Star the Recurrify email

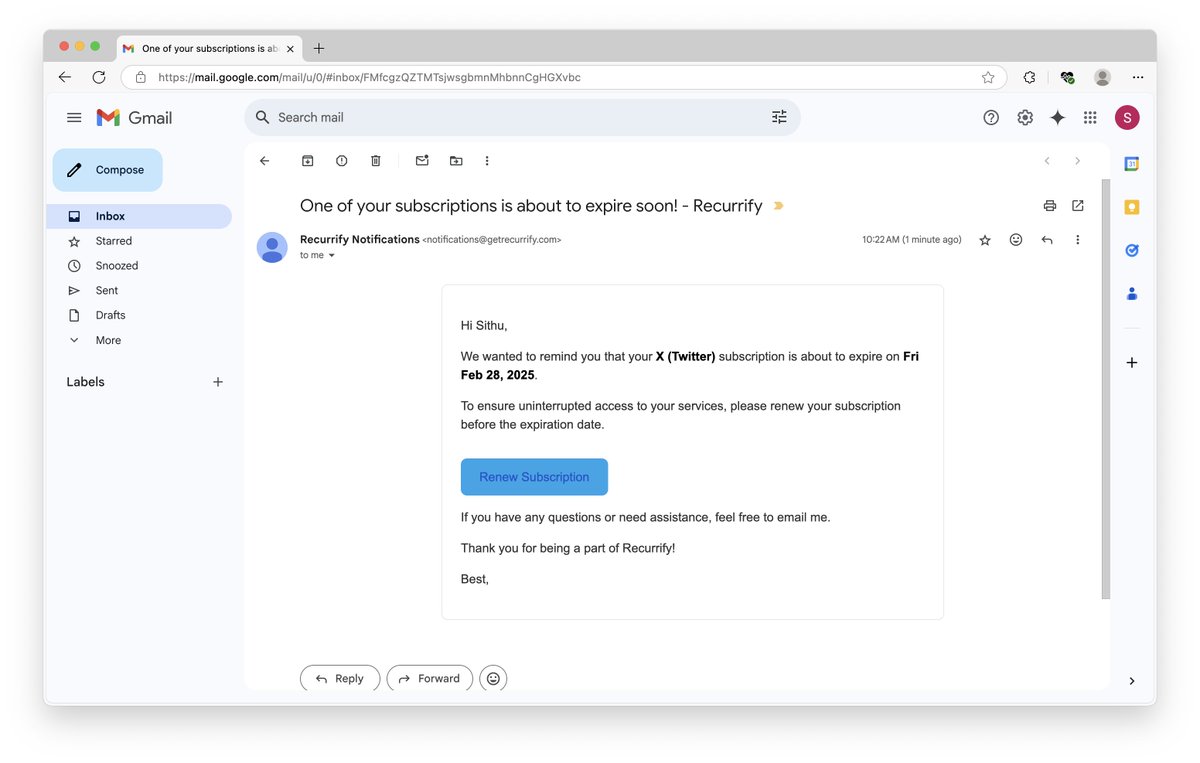(985, 240)
